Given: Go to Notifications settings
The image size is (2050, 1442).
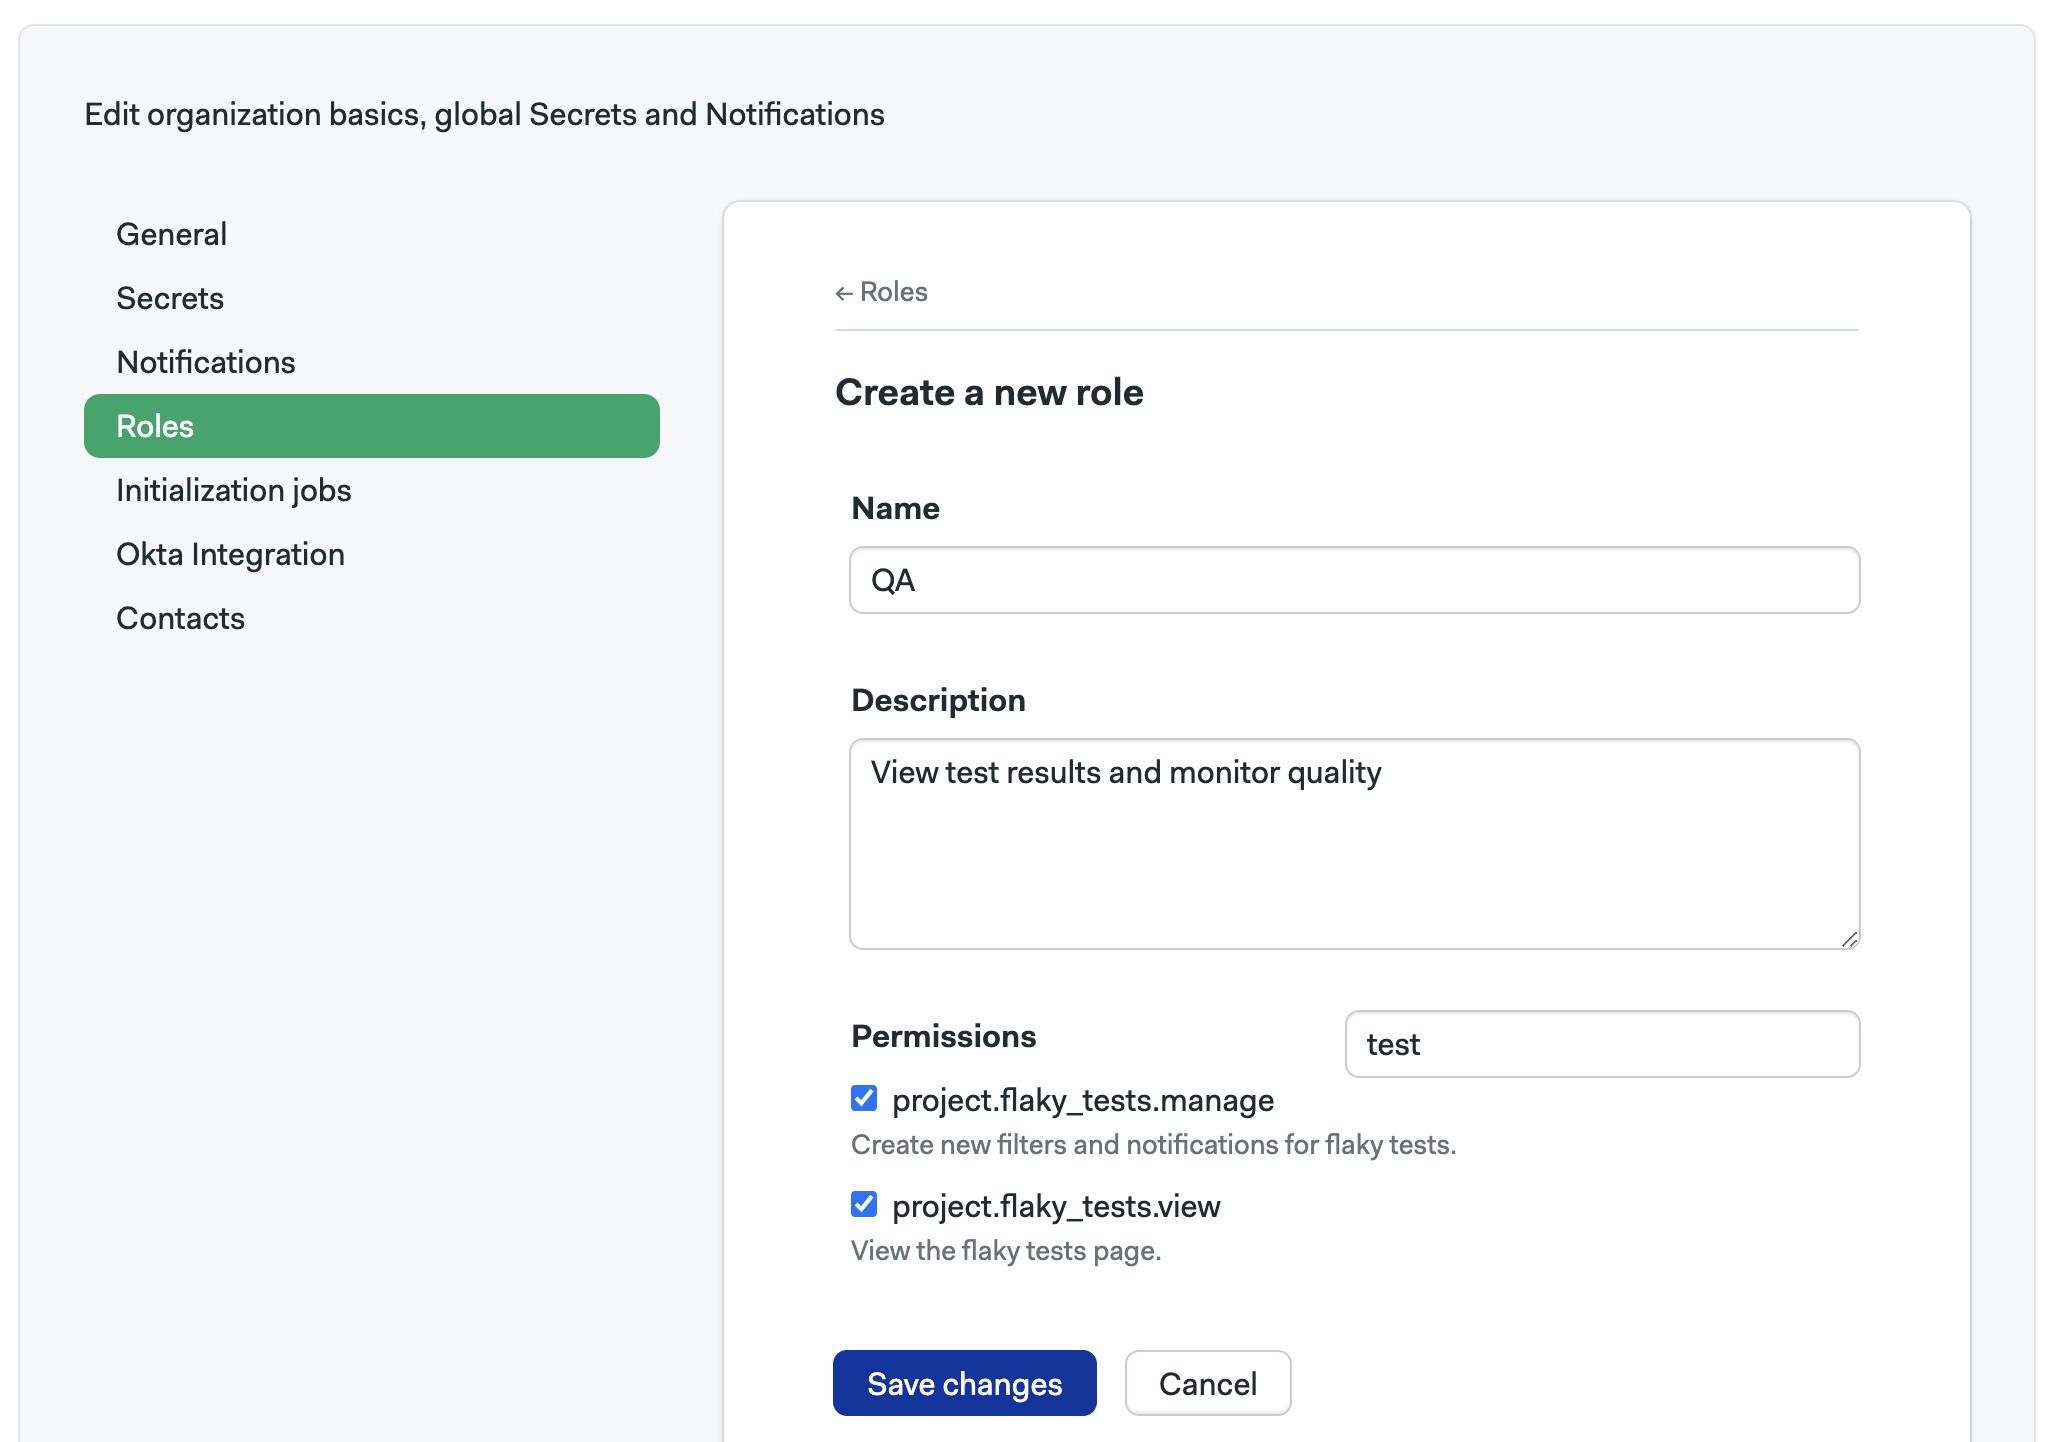Looking at the screenshot, I should (206, 362).
